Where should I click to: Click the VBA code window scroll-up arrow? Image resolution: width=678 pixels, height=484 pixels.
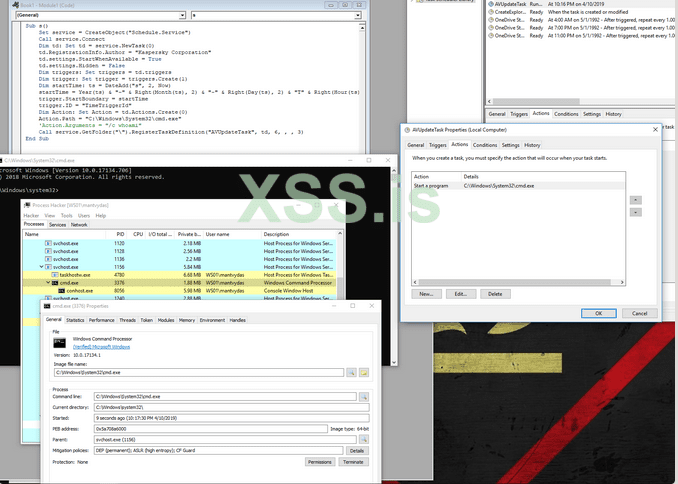tap(361, 27)
